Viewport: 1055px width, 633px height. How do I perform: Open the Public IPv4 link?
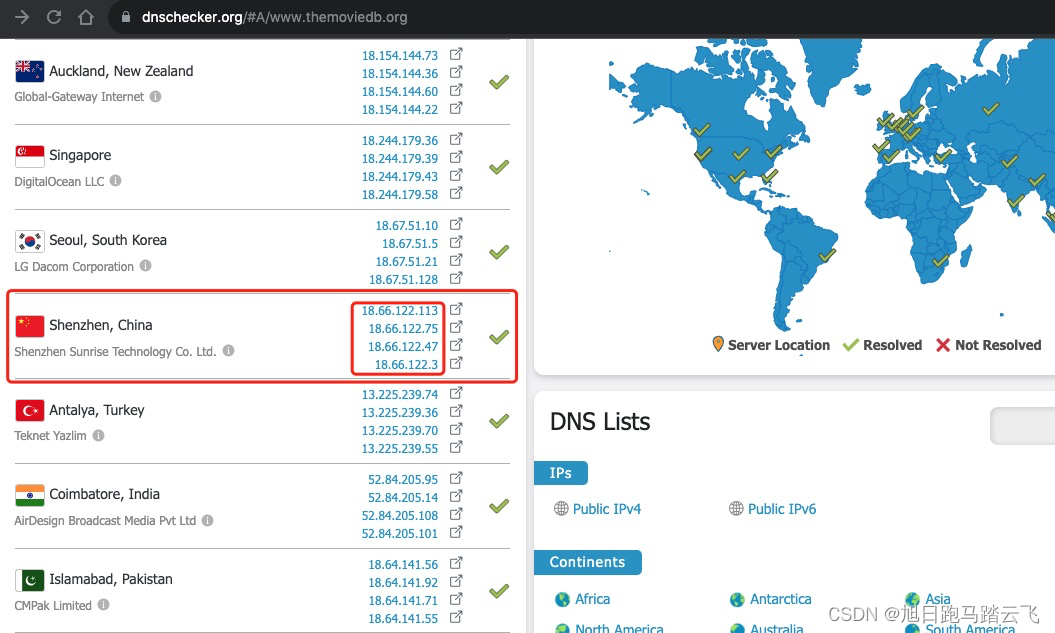[607, 509]
